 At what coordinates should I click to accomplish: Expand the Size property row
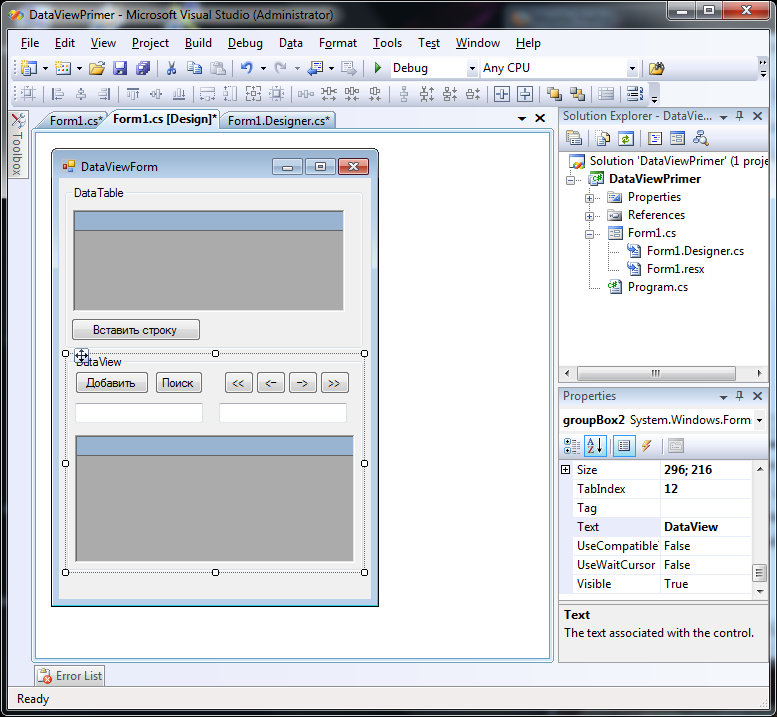(565, 469)
